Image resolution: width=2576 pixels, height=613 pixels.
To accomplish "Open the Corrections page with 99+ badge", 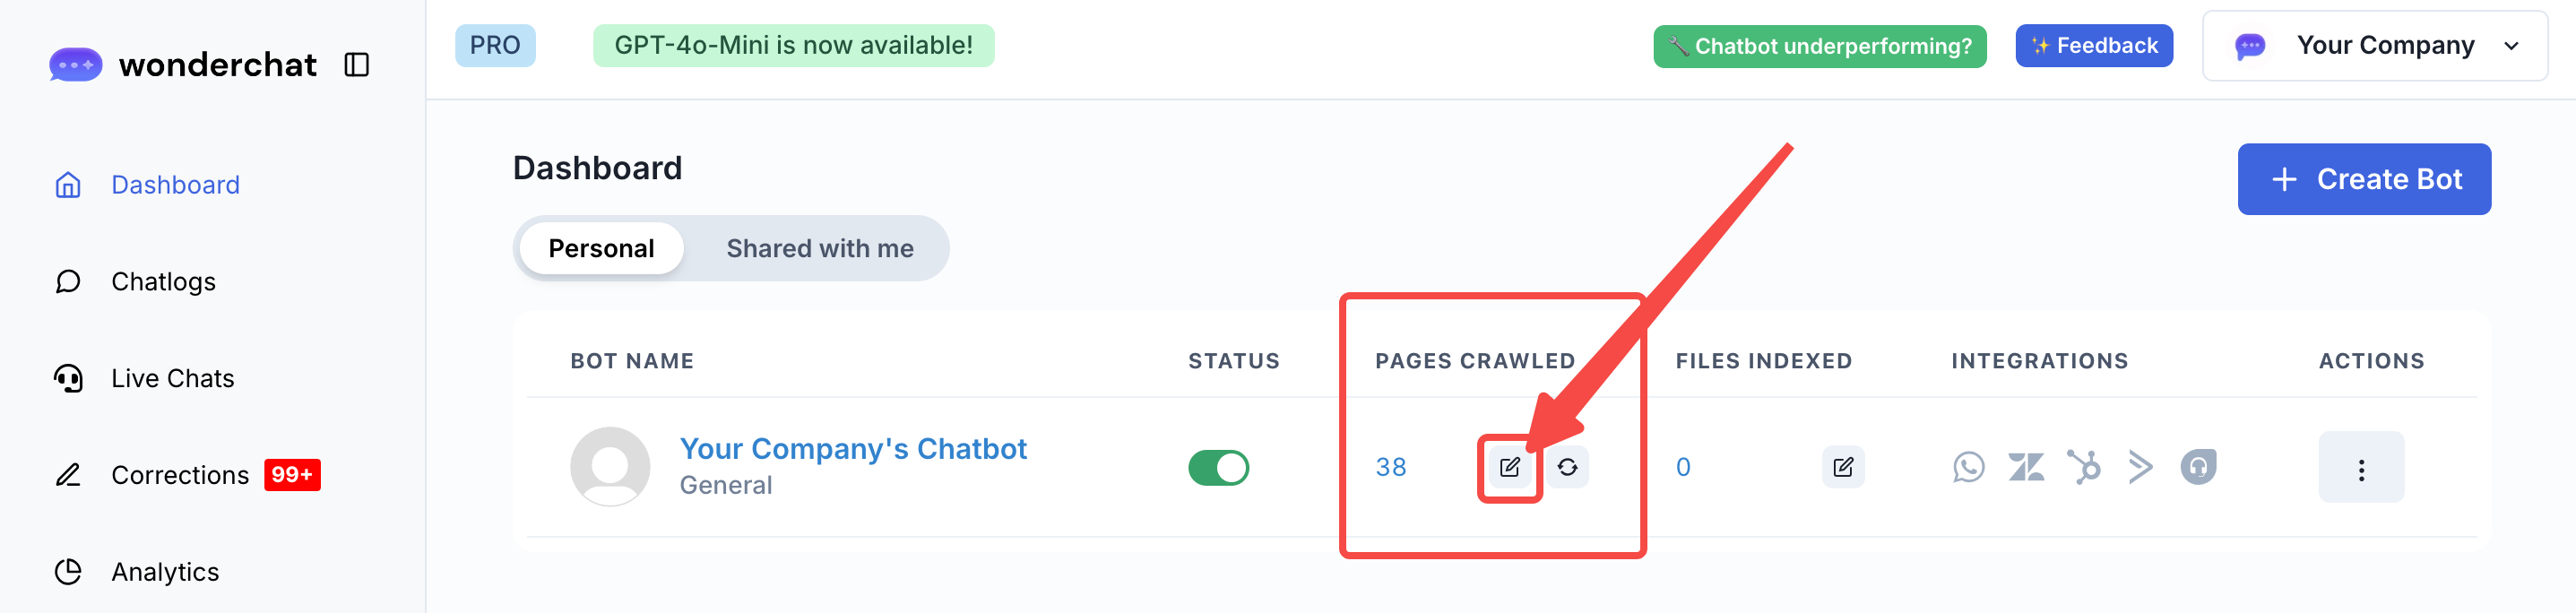I will click(180, 475).
